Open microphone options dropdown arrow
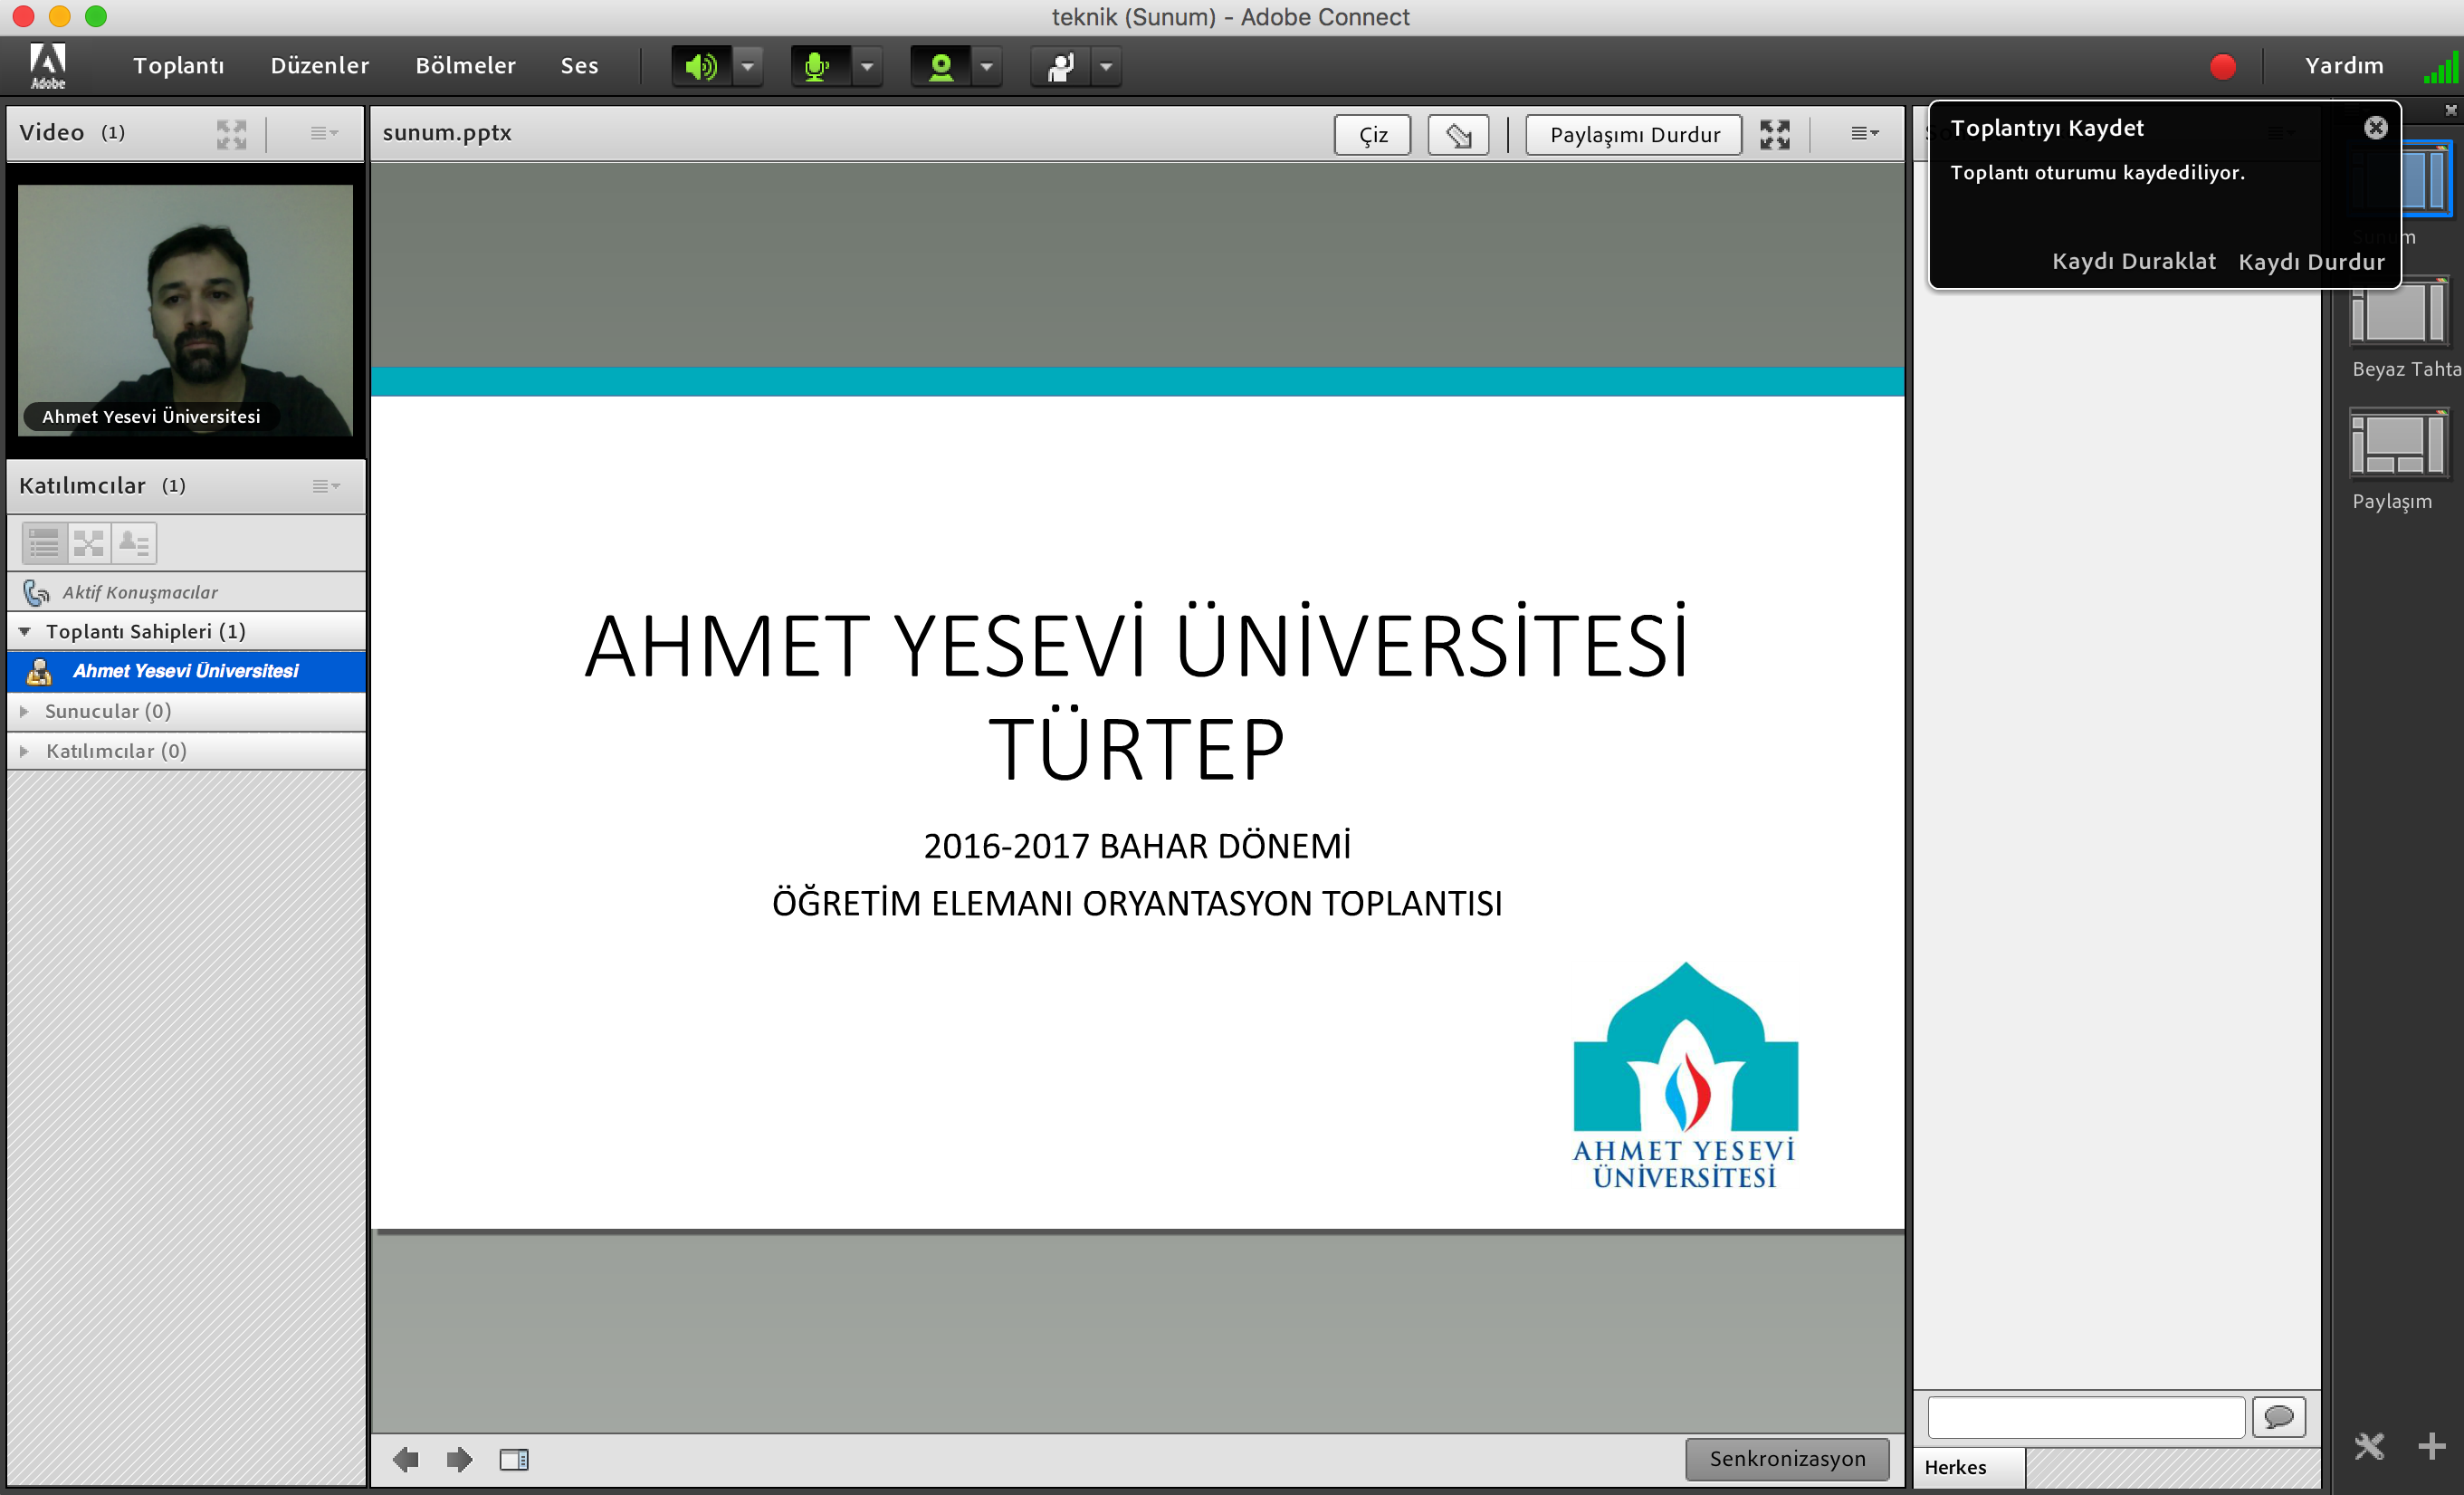The width and height of the screenshot is (2464, 1495). point(867,67)
